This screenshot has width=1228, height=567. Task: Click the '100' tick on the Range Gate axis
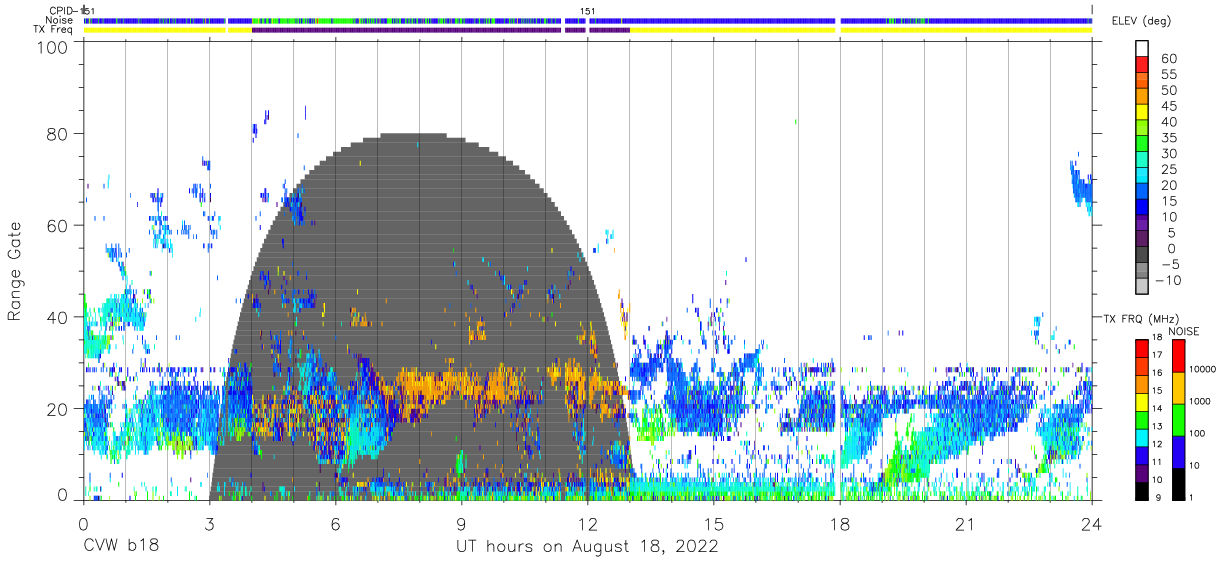click(x=54, y=46)
